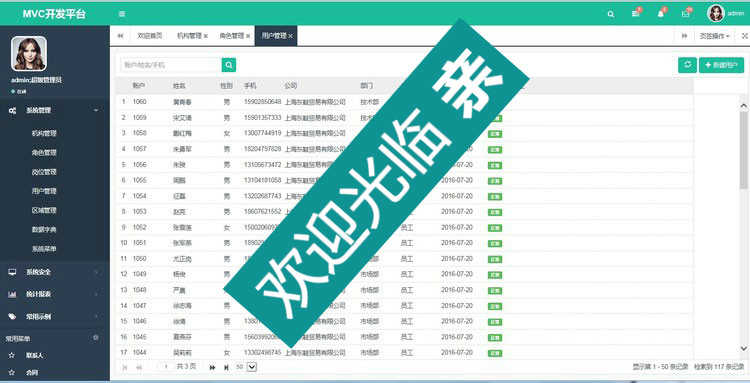Expand the 常用示例 menu section

pos(96,316)
